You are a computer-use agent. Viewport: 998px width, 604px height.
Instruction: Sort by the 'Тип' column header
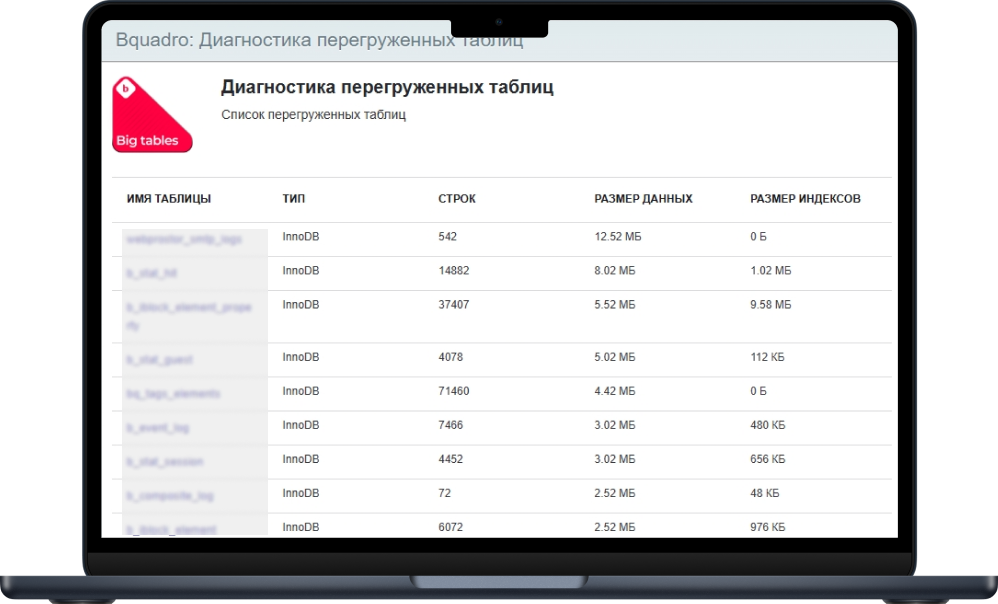point(294,199)
